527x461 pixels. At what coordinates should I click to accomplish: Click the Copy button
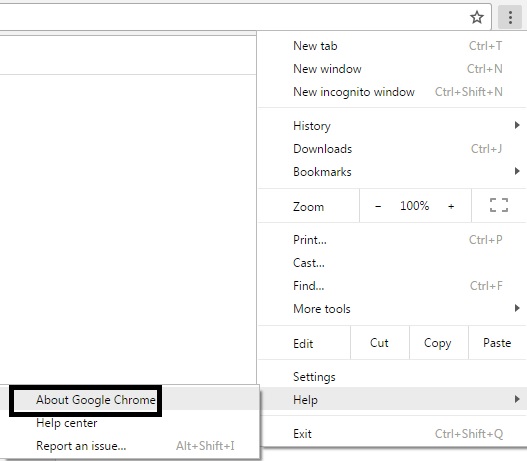(x=438, y=343)
